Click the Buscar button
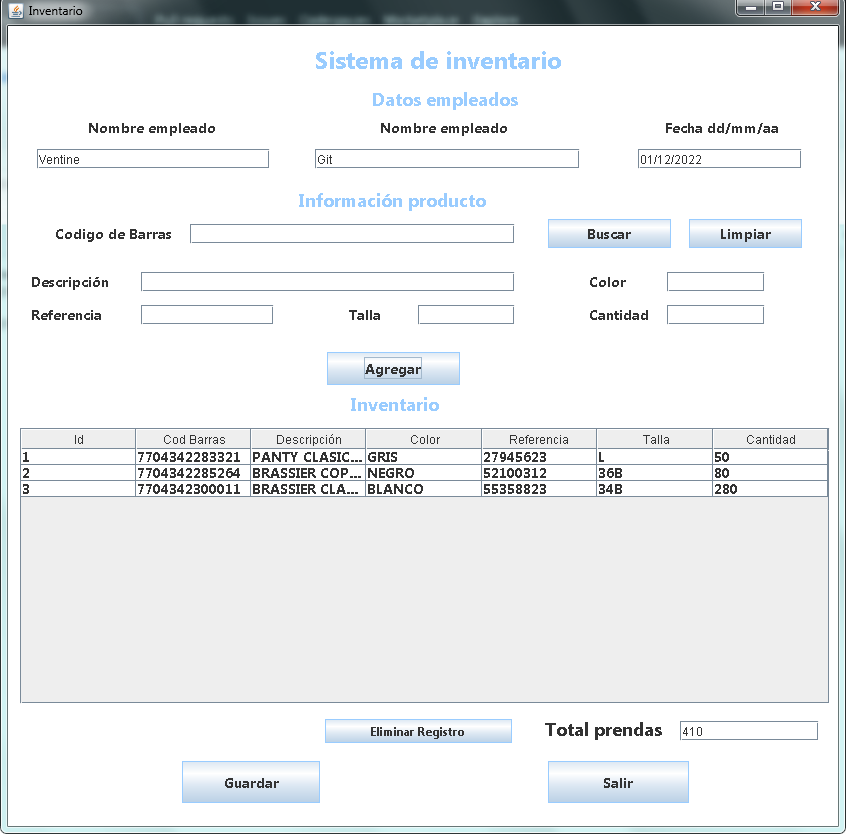Screen dimensions: 846x834 (x=609, y=233)
